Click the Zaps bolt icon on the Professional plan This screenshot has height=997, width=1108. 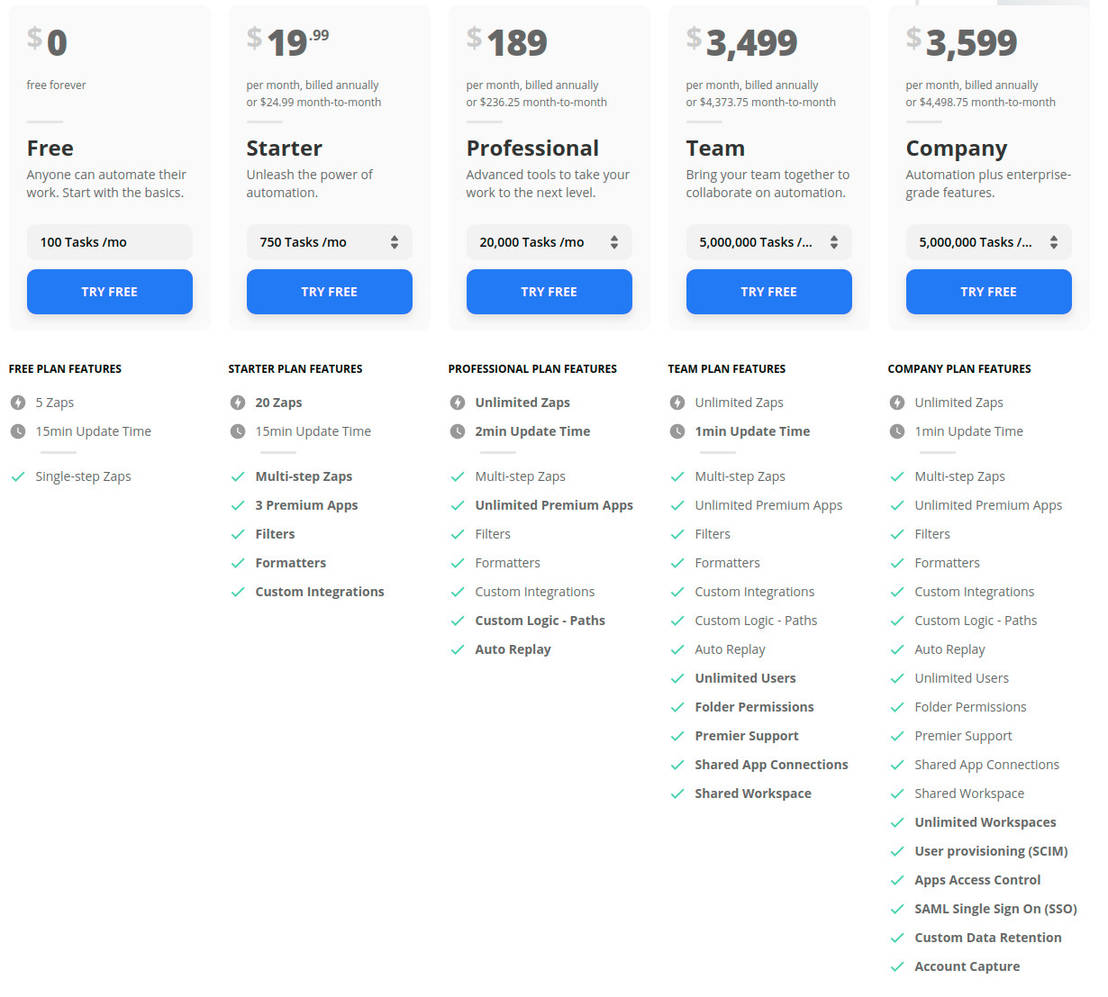tap(458, 402)
